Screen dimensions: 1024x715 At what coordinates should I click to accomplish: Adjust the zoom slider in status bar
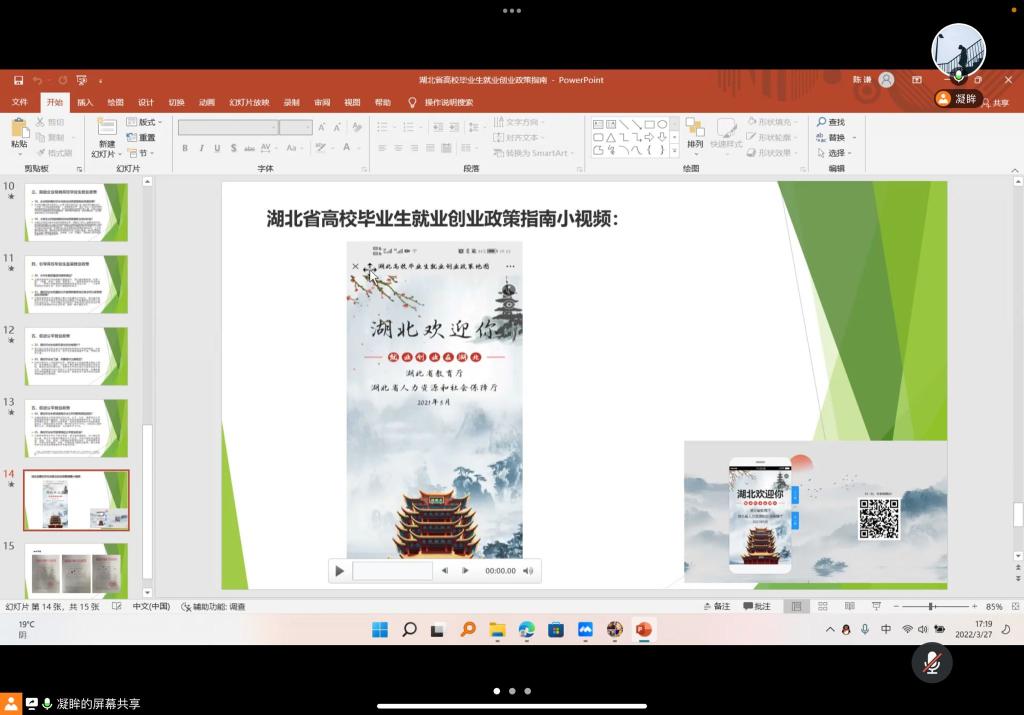[x=931, y=607]
